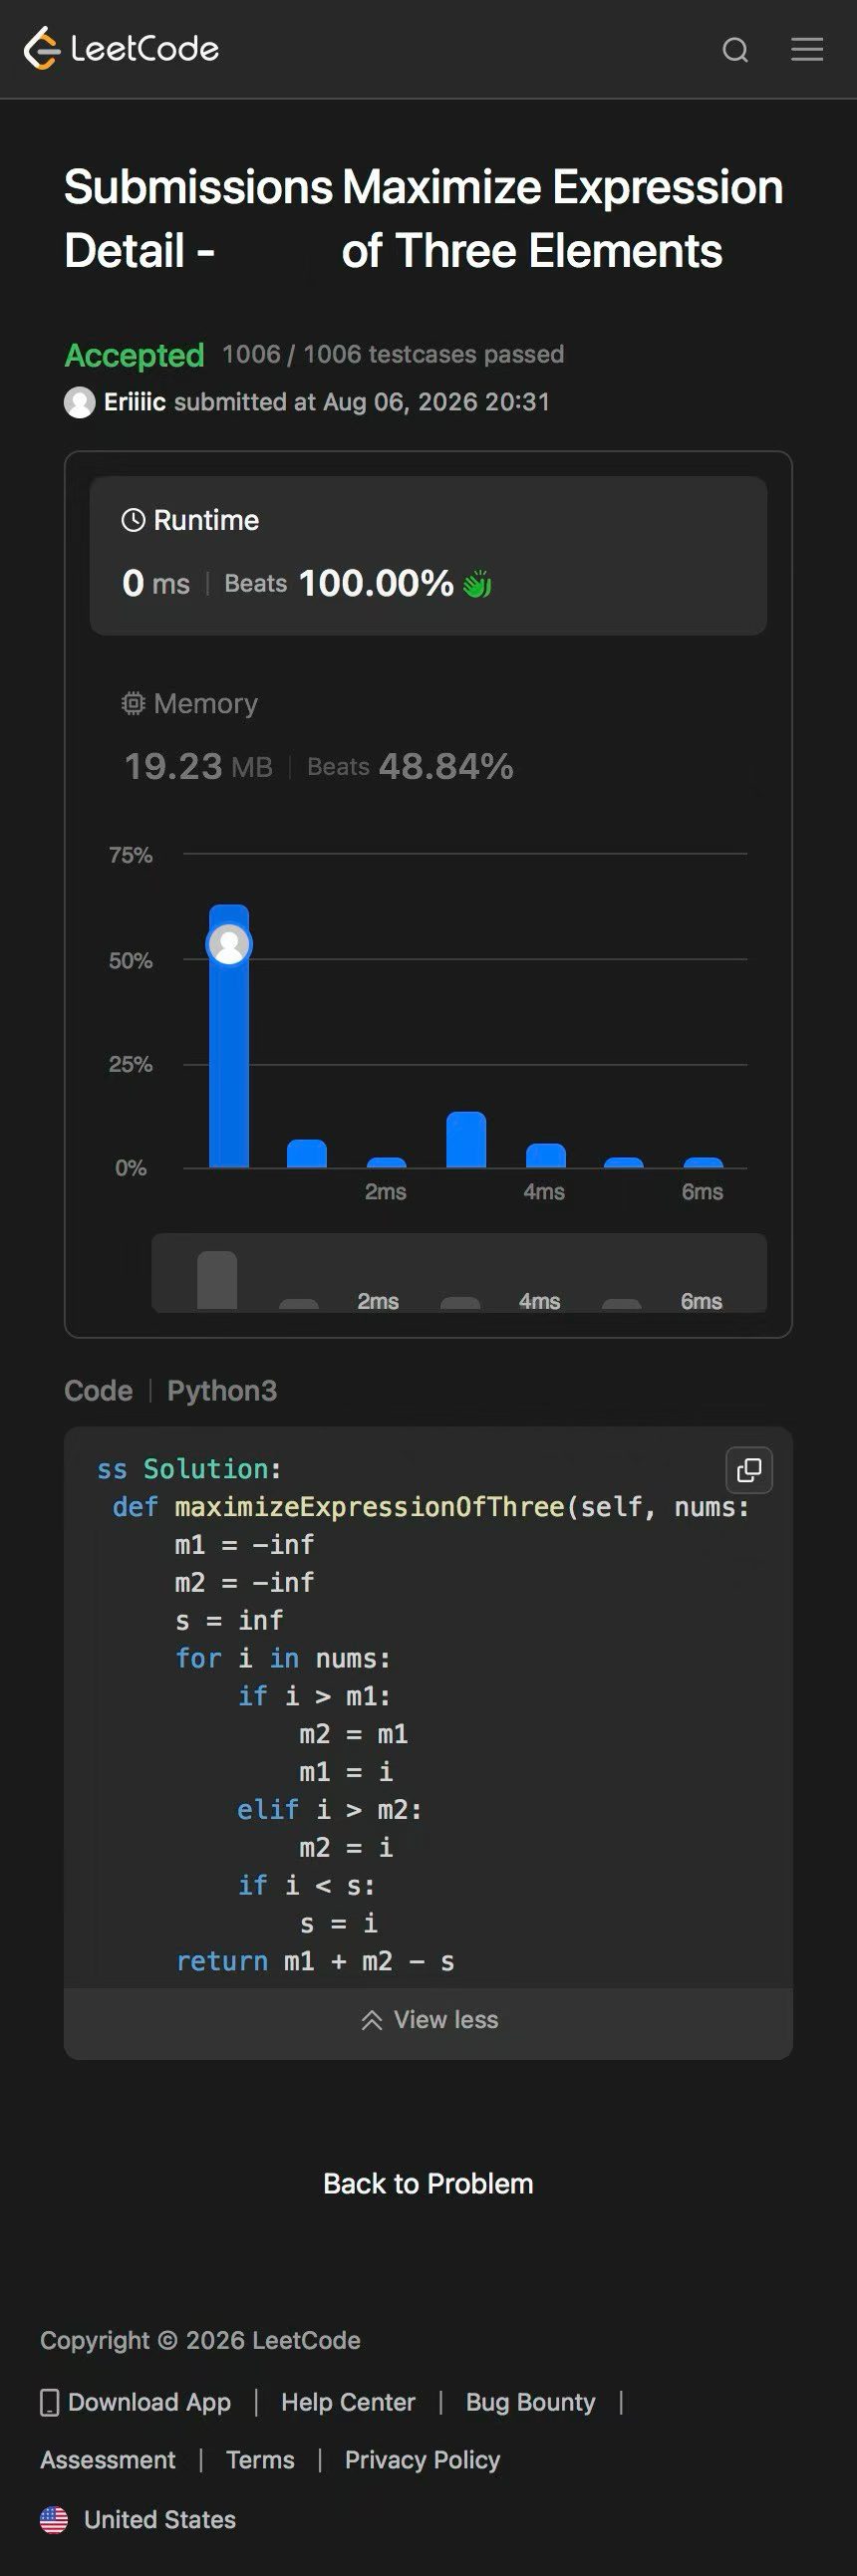Click the chart bar above 4ms
This screenshot has height=2576, width=857.
tap(546, 1156)
